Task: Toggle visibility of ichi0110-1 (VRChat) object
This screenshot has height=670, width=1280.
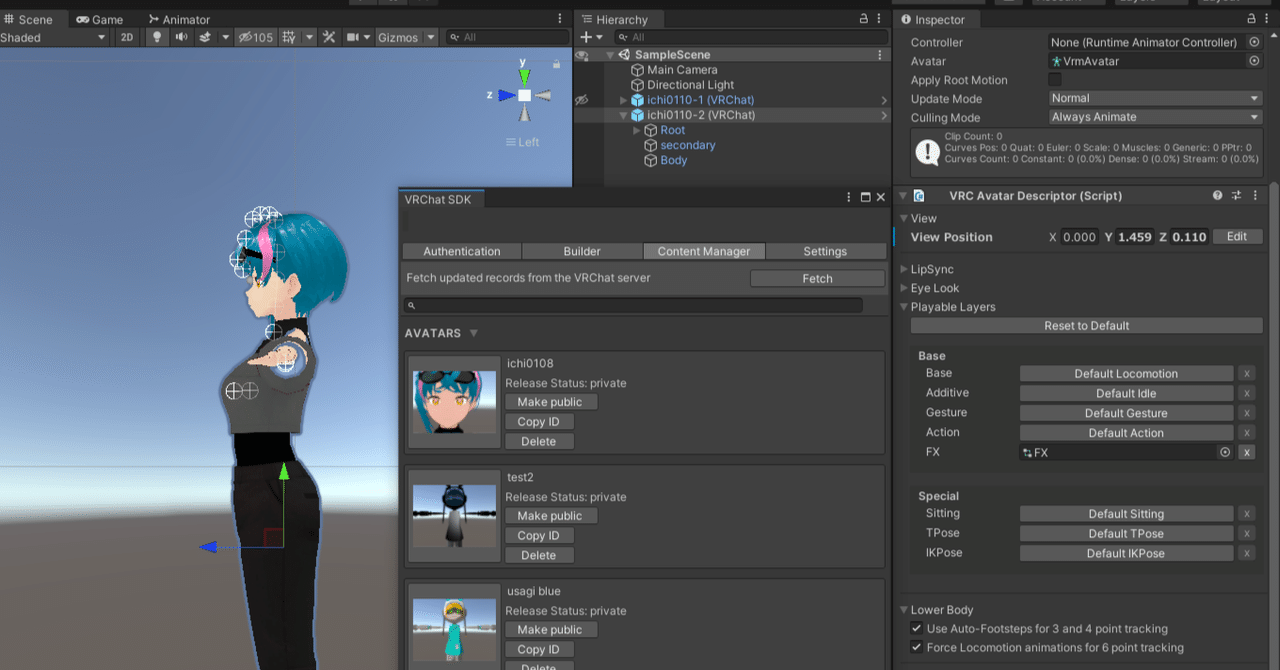Action: tap(581, 100)
